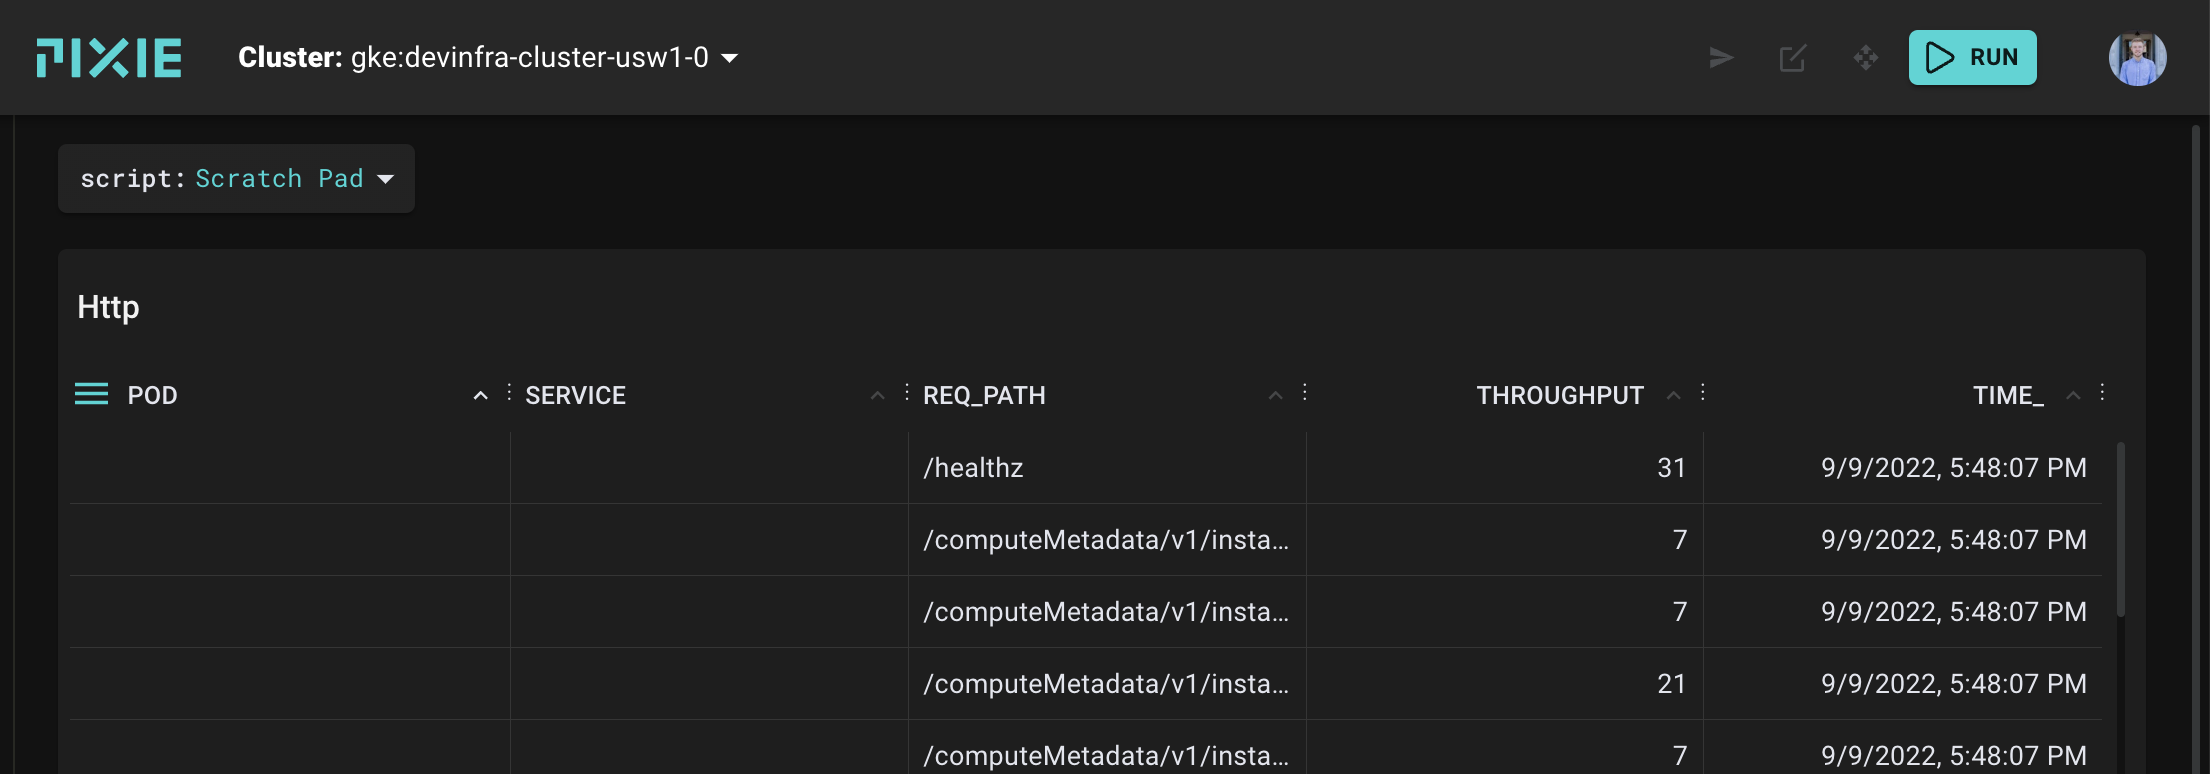
Task: Open the table column selector menu icon
Action: 91,394
